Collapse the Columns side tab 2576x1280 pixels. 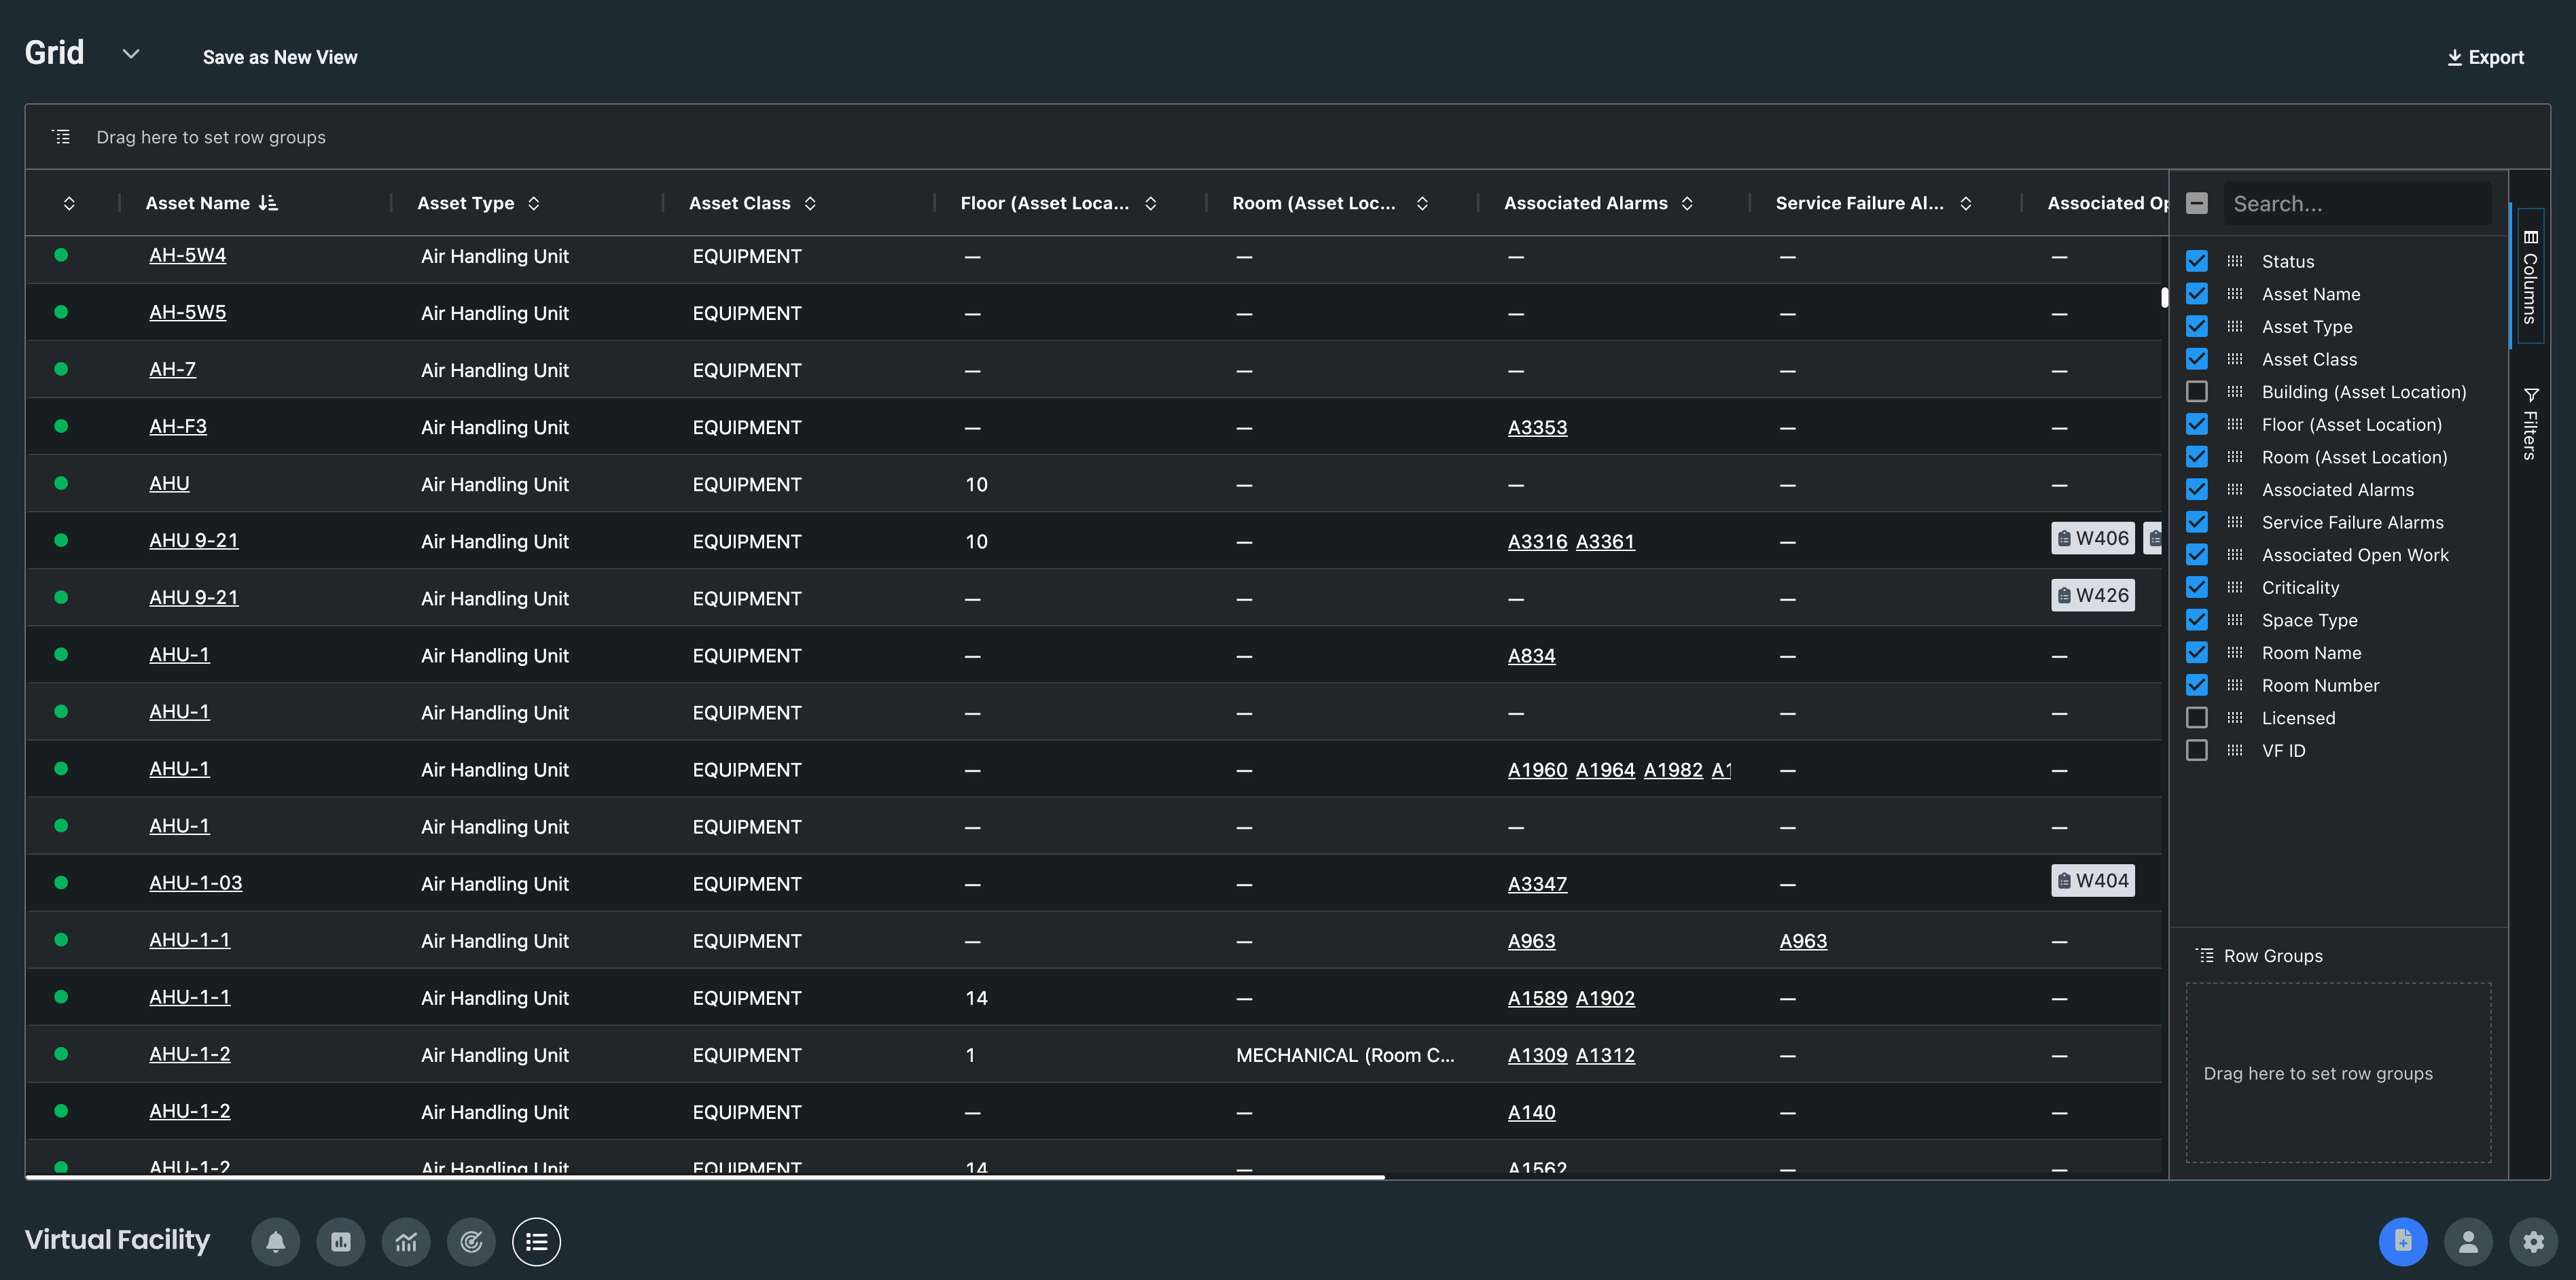pyautogui.click(x=2530, y=275)
